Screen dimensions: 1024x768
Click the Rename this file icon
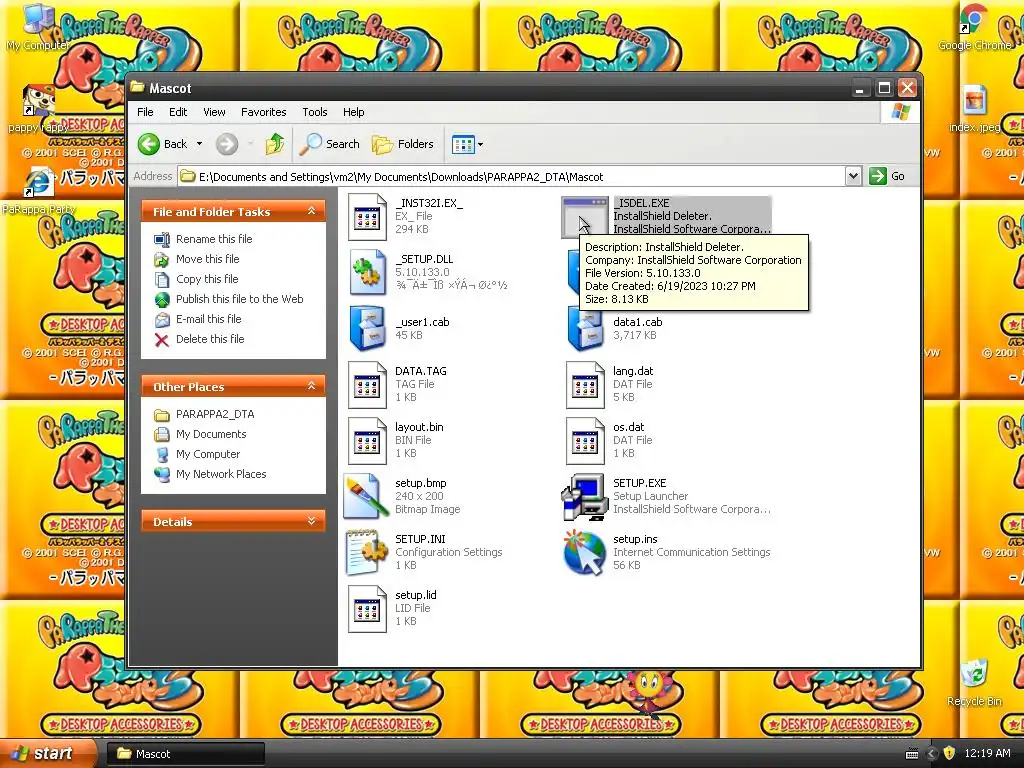161,239
